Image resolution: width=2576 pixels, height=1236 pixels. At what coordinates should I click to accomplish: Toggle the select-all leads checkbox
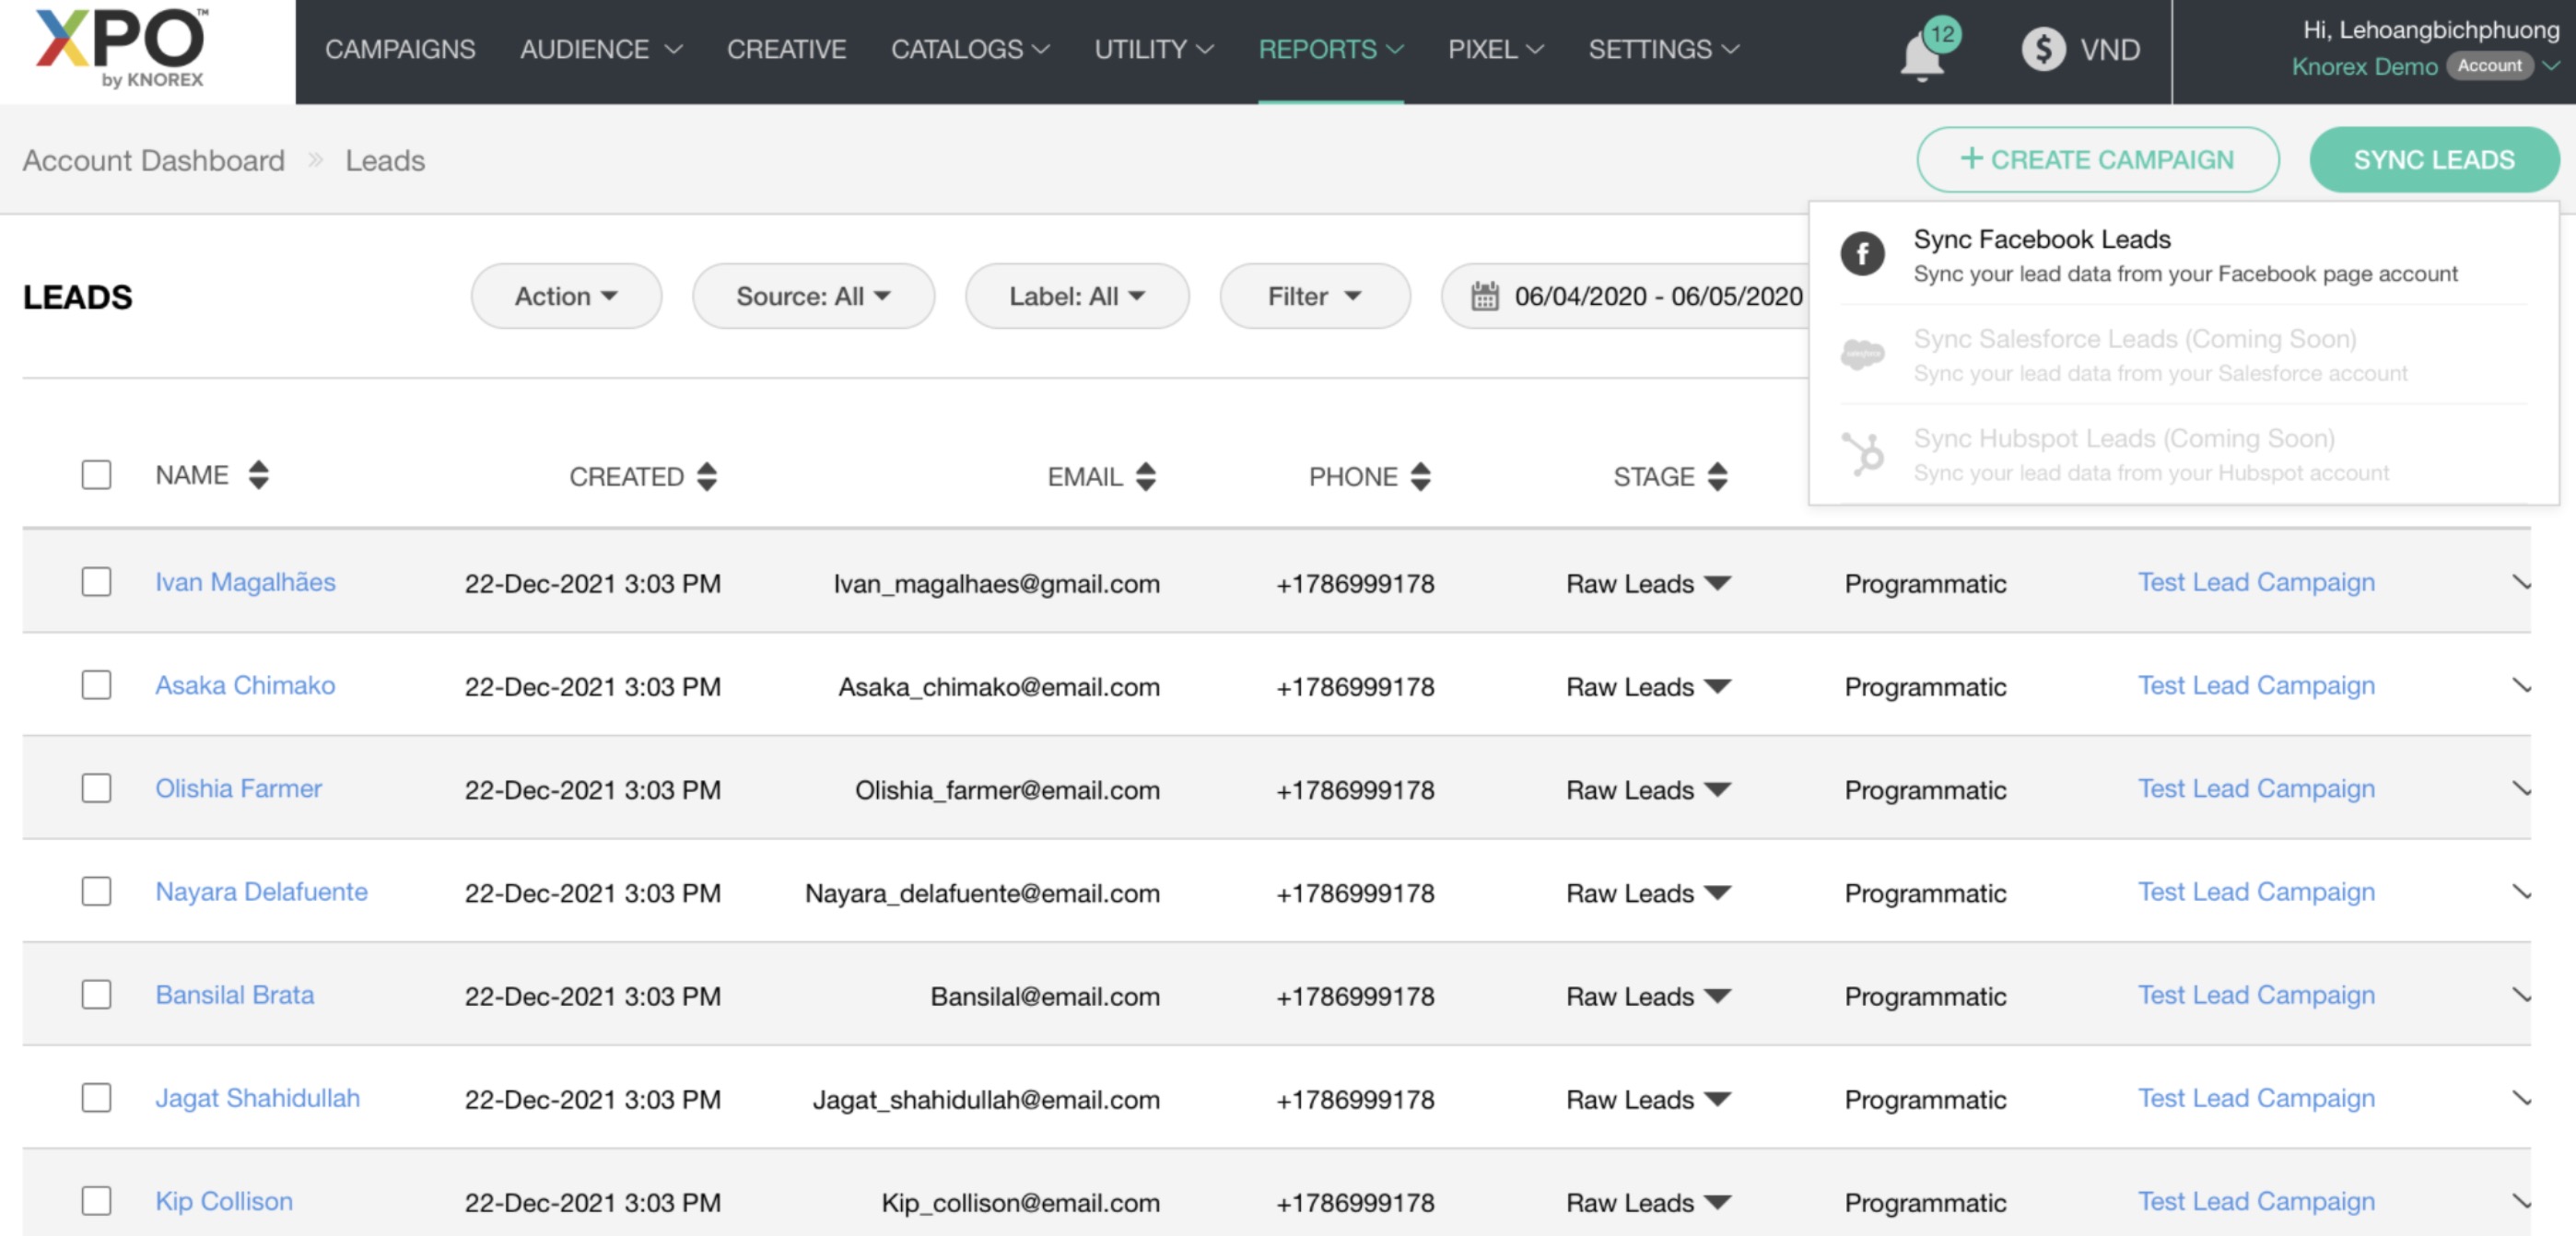tap(96, 475)
